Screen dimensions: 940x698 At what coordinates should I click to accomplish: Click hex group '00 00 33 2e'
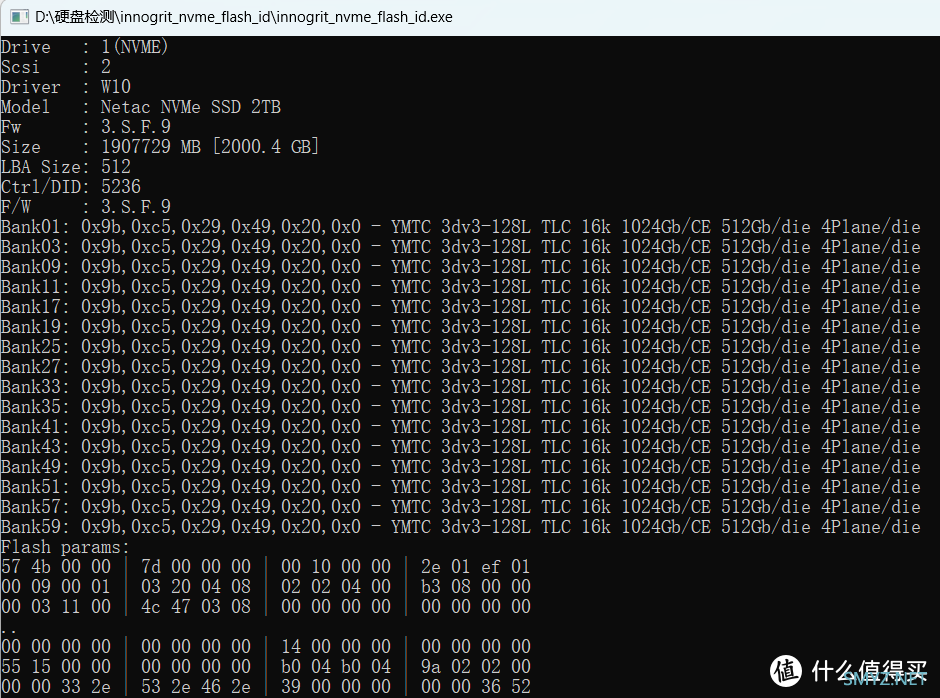tap(56, 687)
